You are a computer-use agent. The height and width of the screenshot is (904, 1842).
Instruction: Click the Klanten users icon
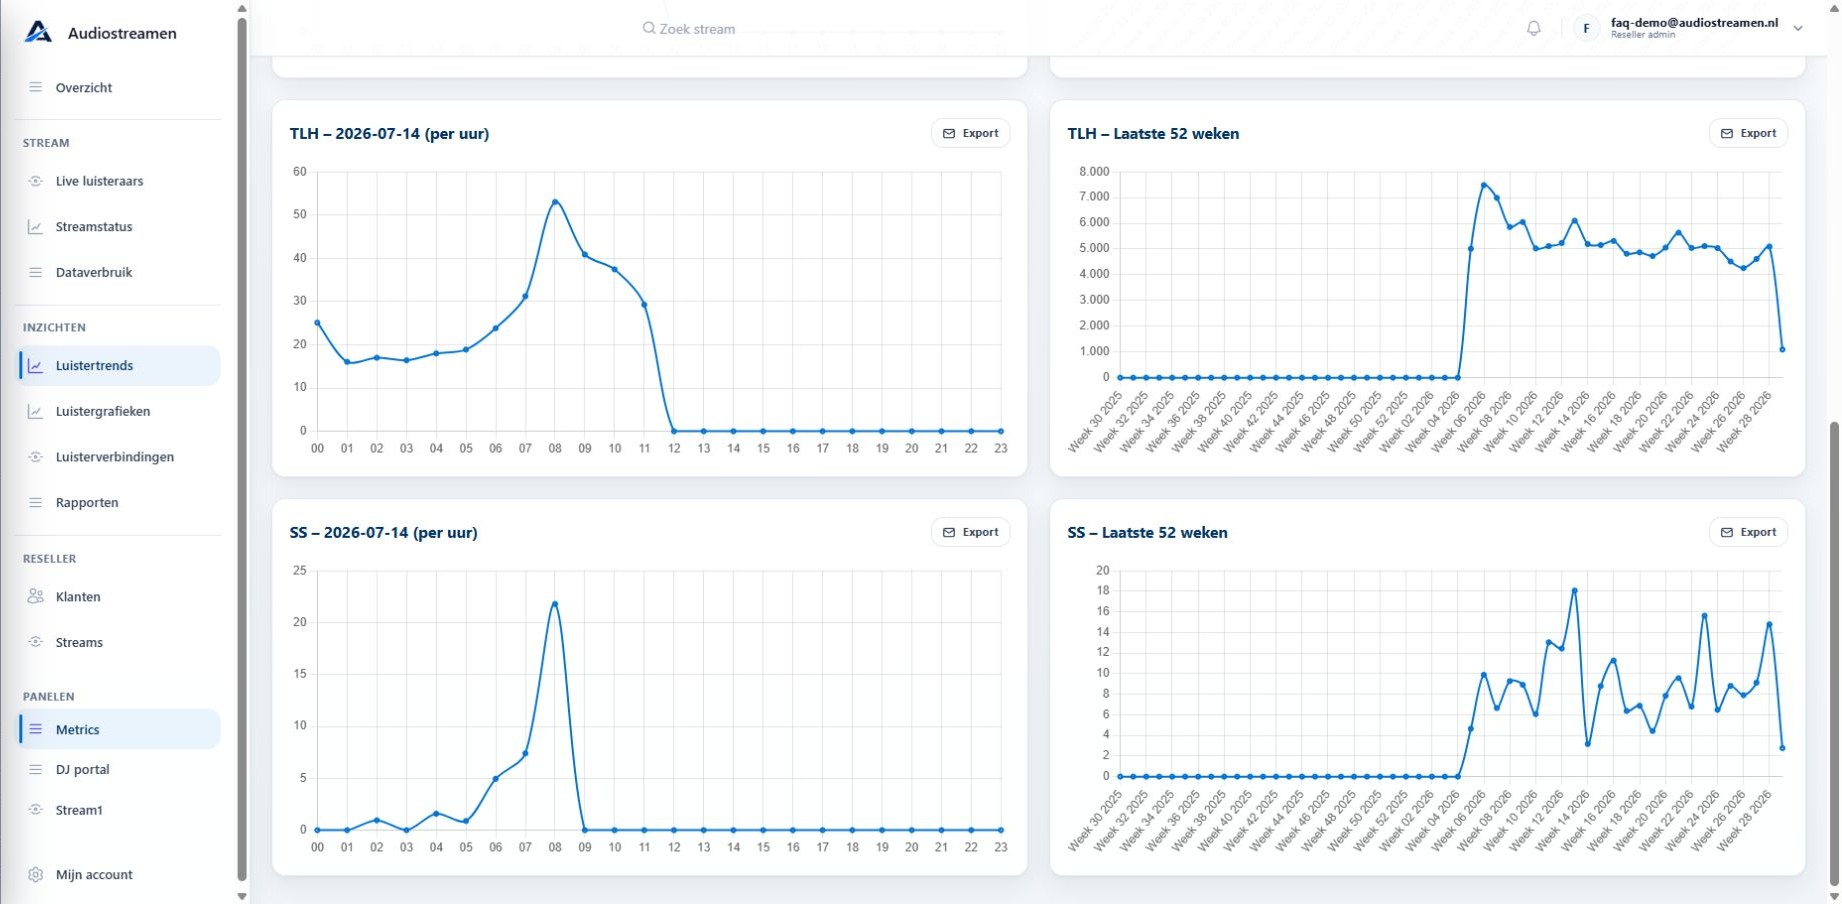[35, 596]
